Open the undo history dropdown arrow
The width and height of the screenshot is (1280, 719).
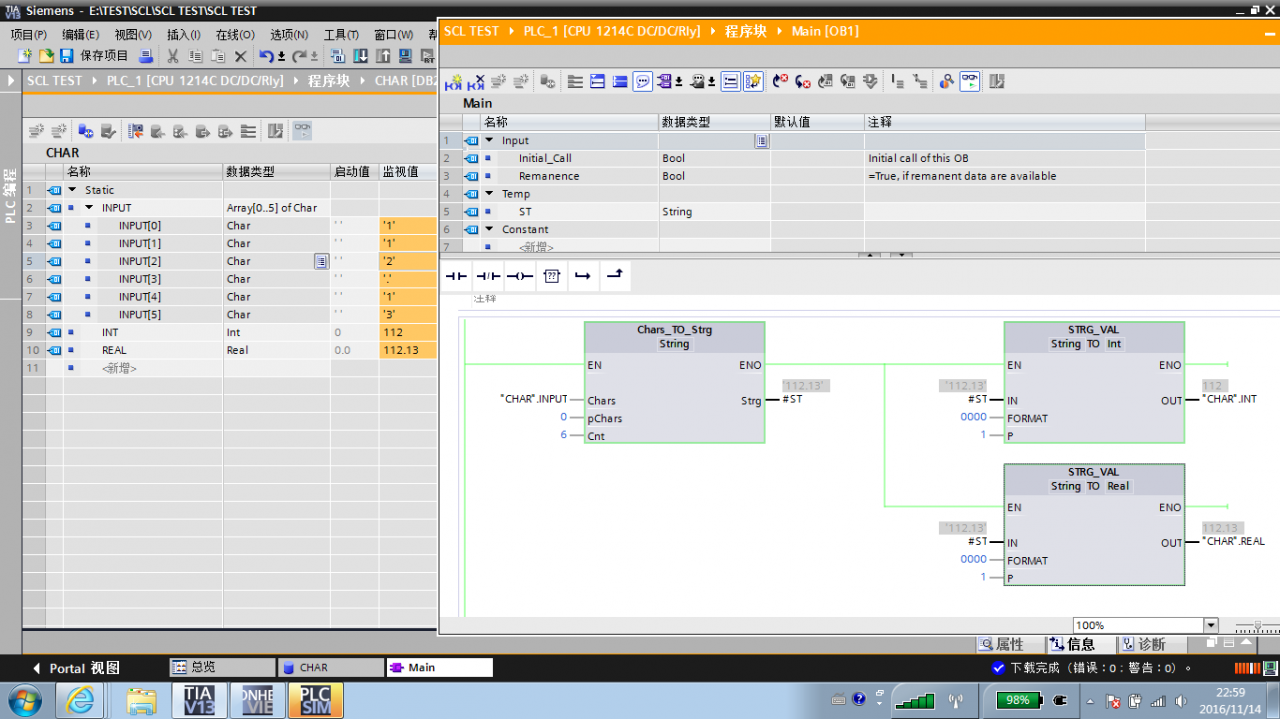(281, 57)
